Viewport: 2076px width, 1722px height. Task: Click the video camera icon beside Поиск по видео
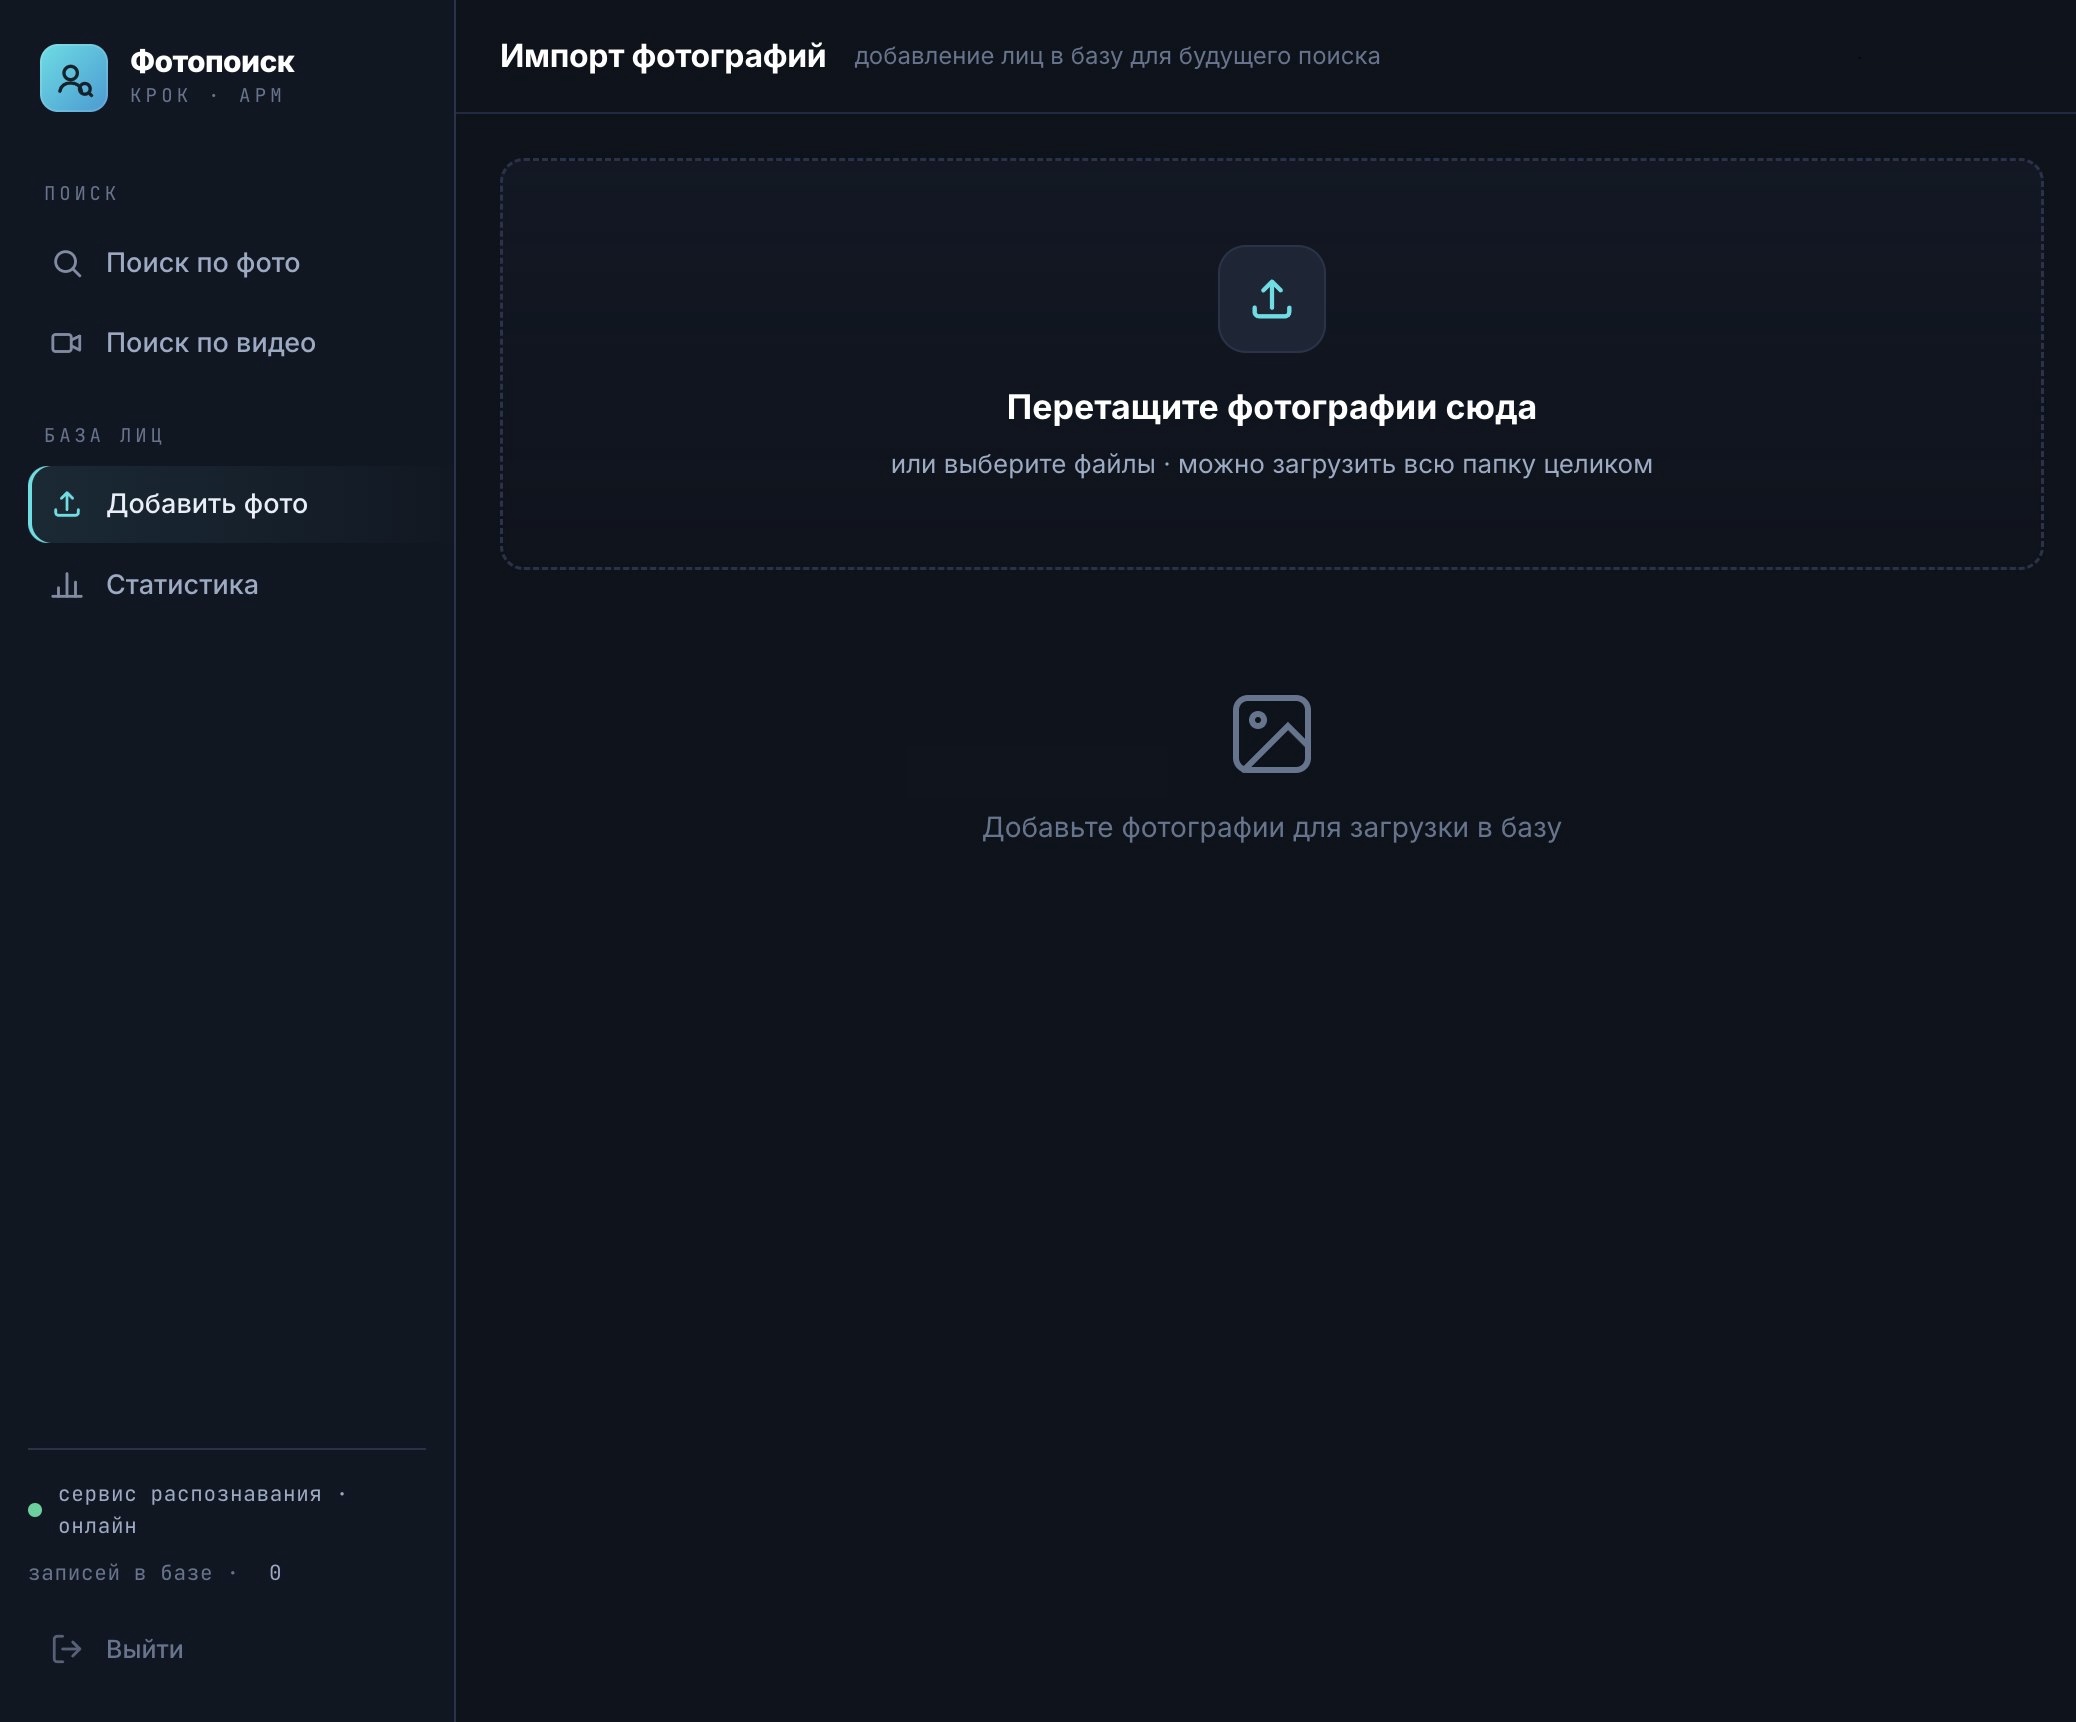tap(67, 343)
